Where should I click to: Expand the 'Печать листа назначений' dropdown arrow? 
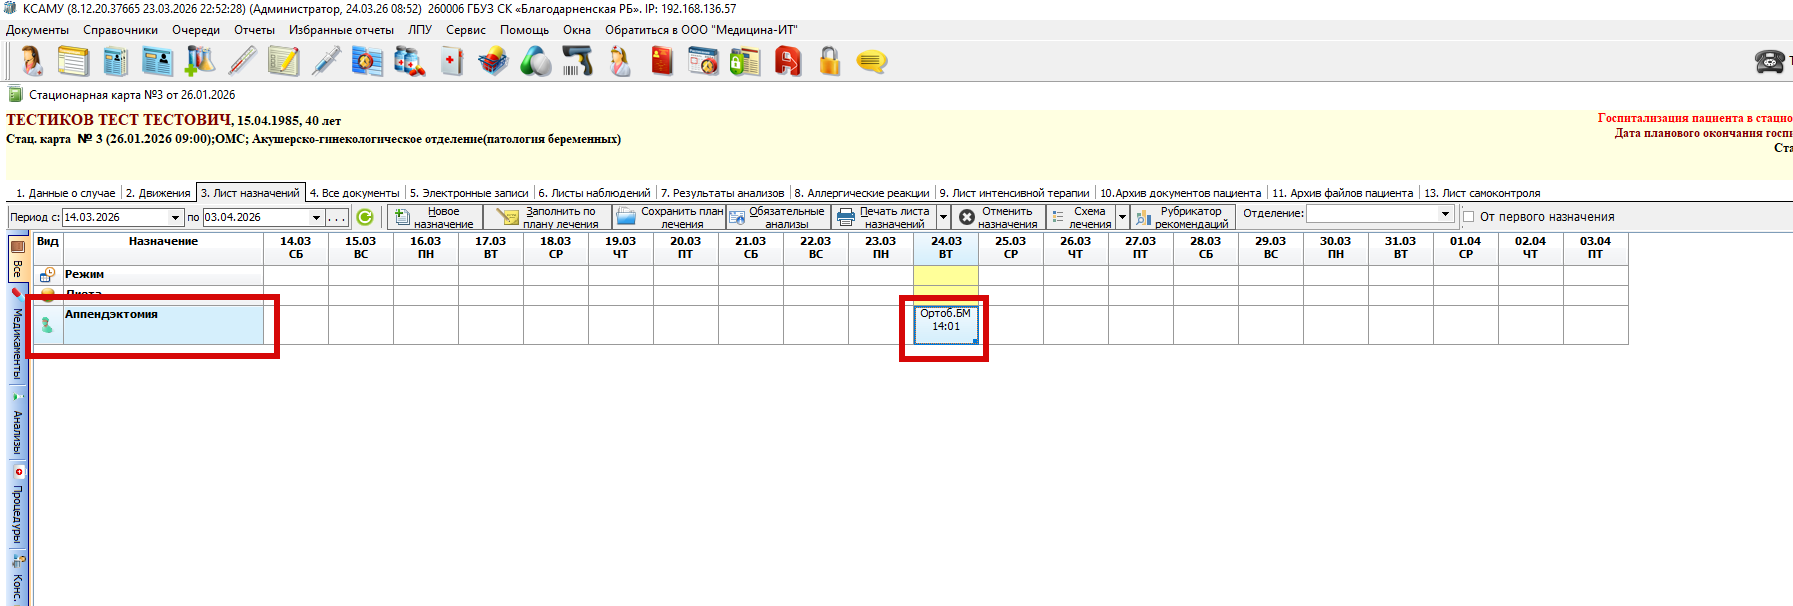pyautogui.click(x=943, y=217)
